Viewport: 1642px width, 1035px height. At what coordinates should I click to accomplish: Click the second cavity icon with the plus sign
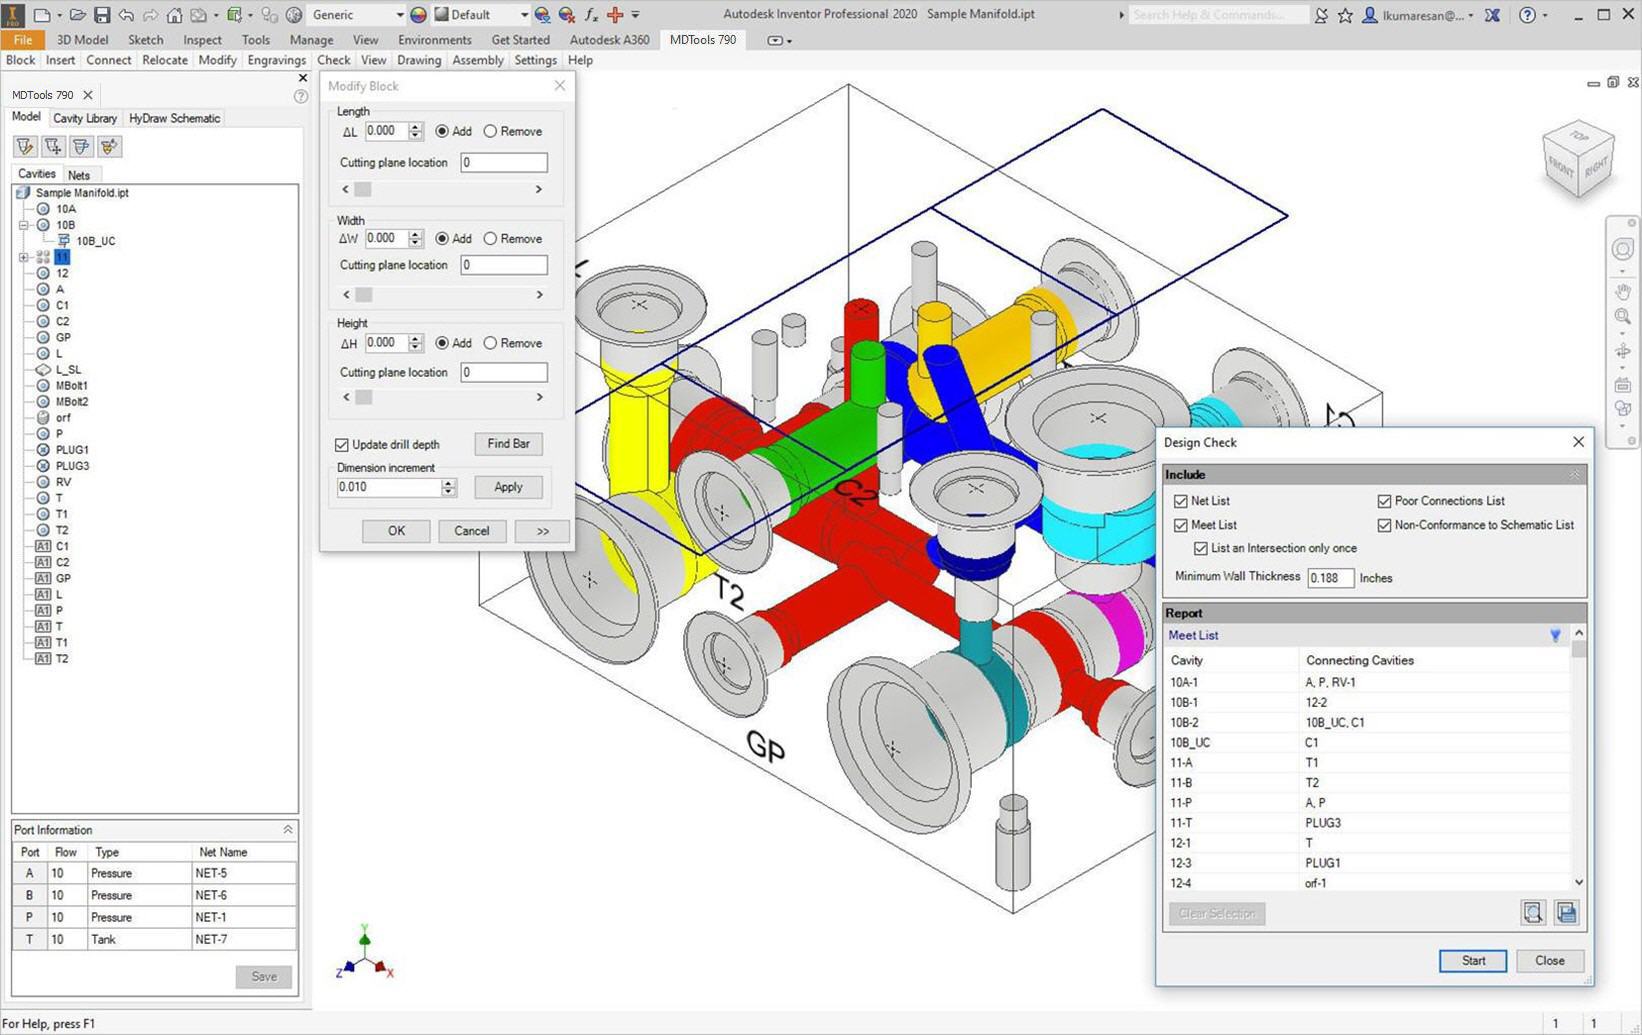[53, 147]
